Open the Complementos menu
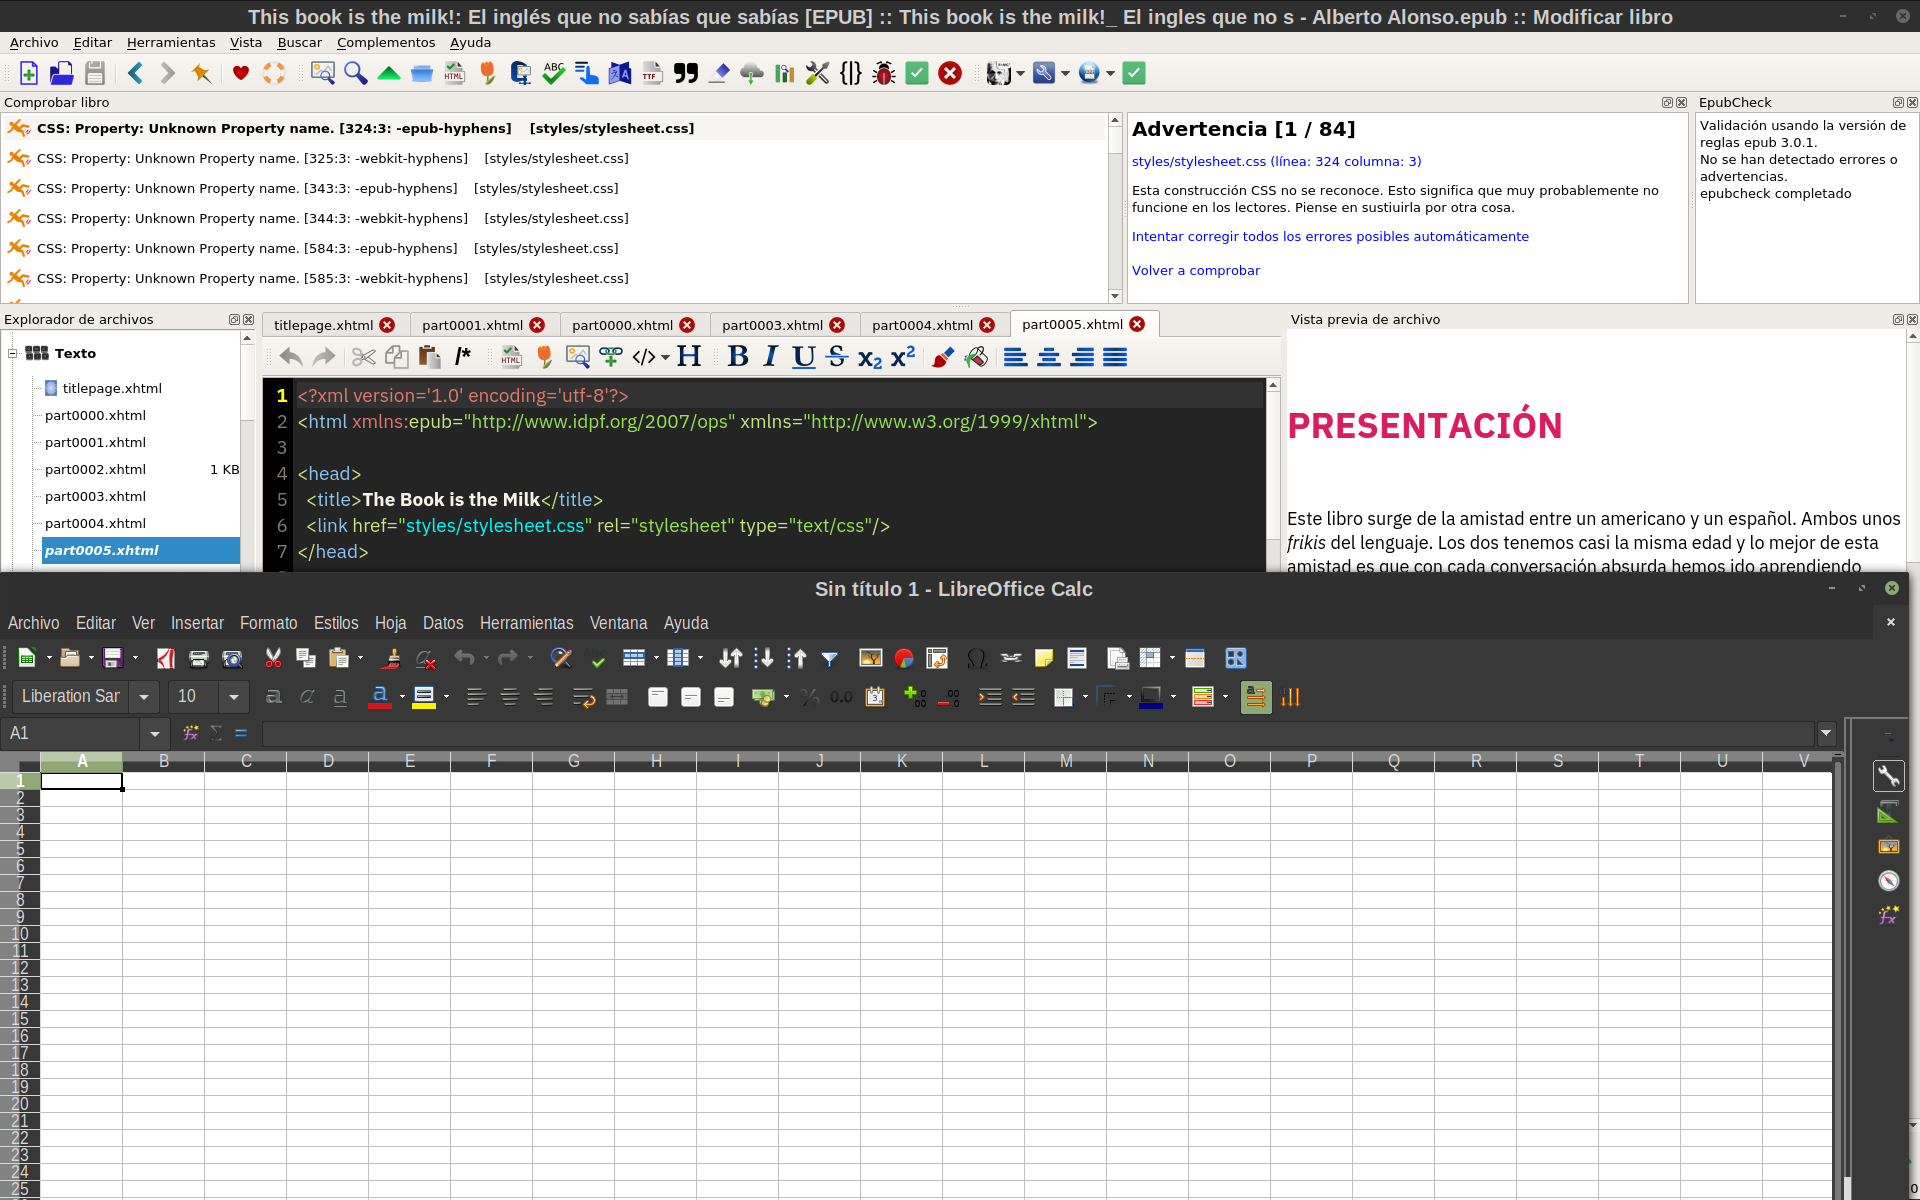This screenshot has width=1920, height=1200. coord(385,42)
